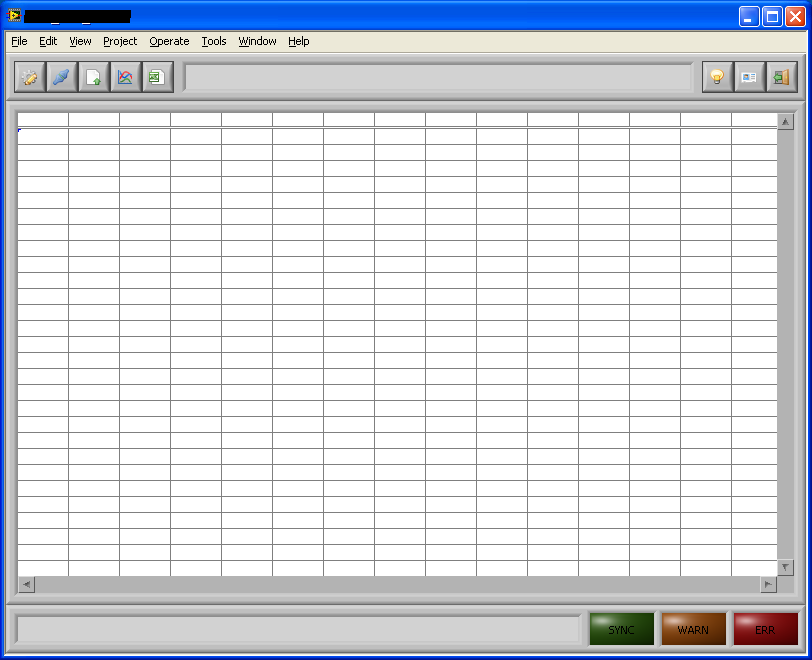This screenshot has height=660, width=812.
Task: Open the Project menu
Action: coord(120,41)
